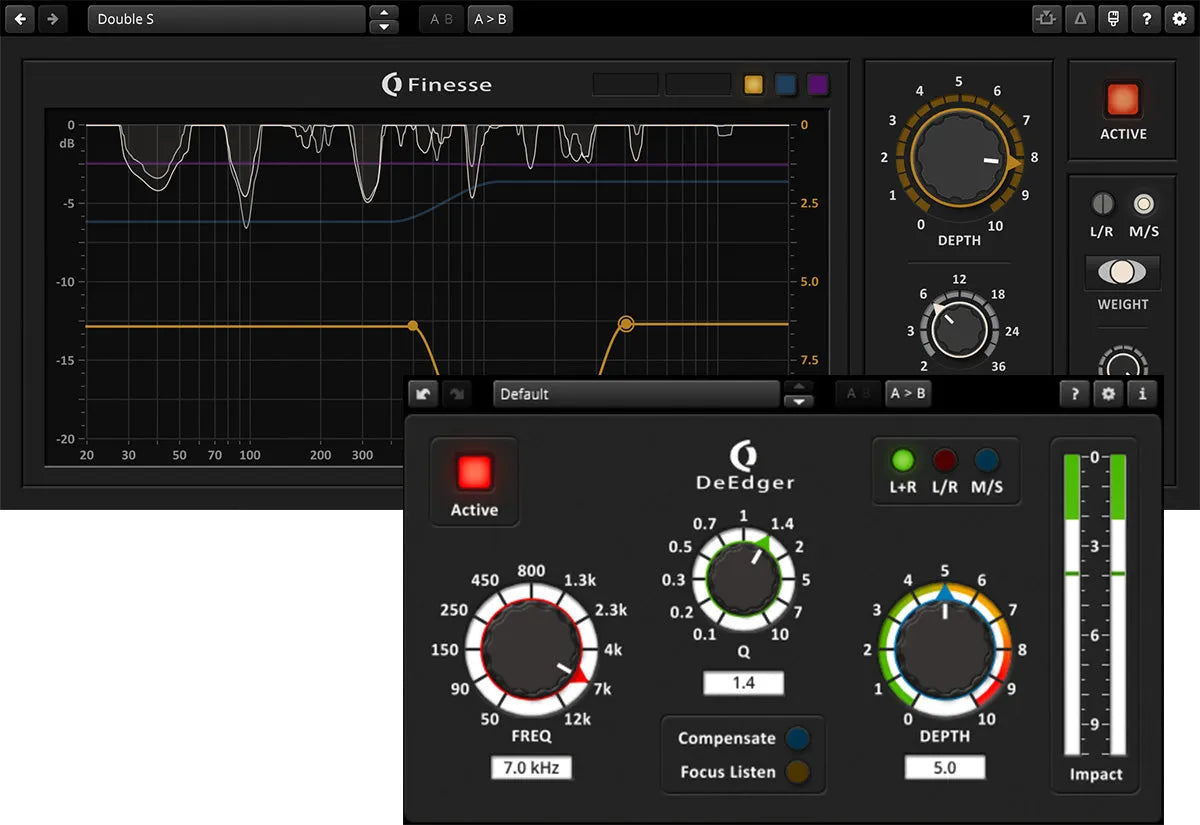The width and height of the screenshot is (1200, 825).
Task: Open the "Default" preset list in DeEdger
Action: click(635, 393)
